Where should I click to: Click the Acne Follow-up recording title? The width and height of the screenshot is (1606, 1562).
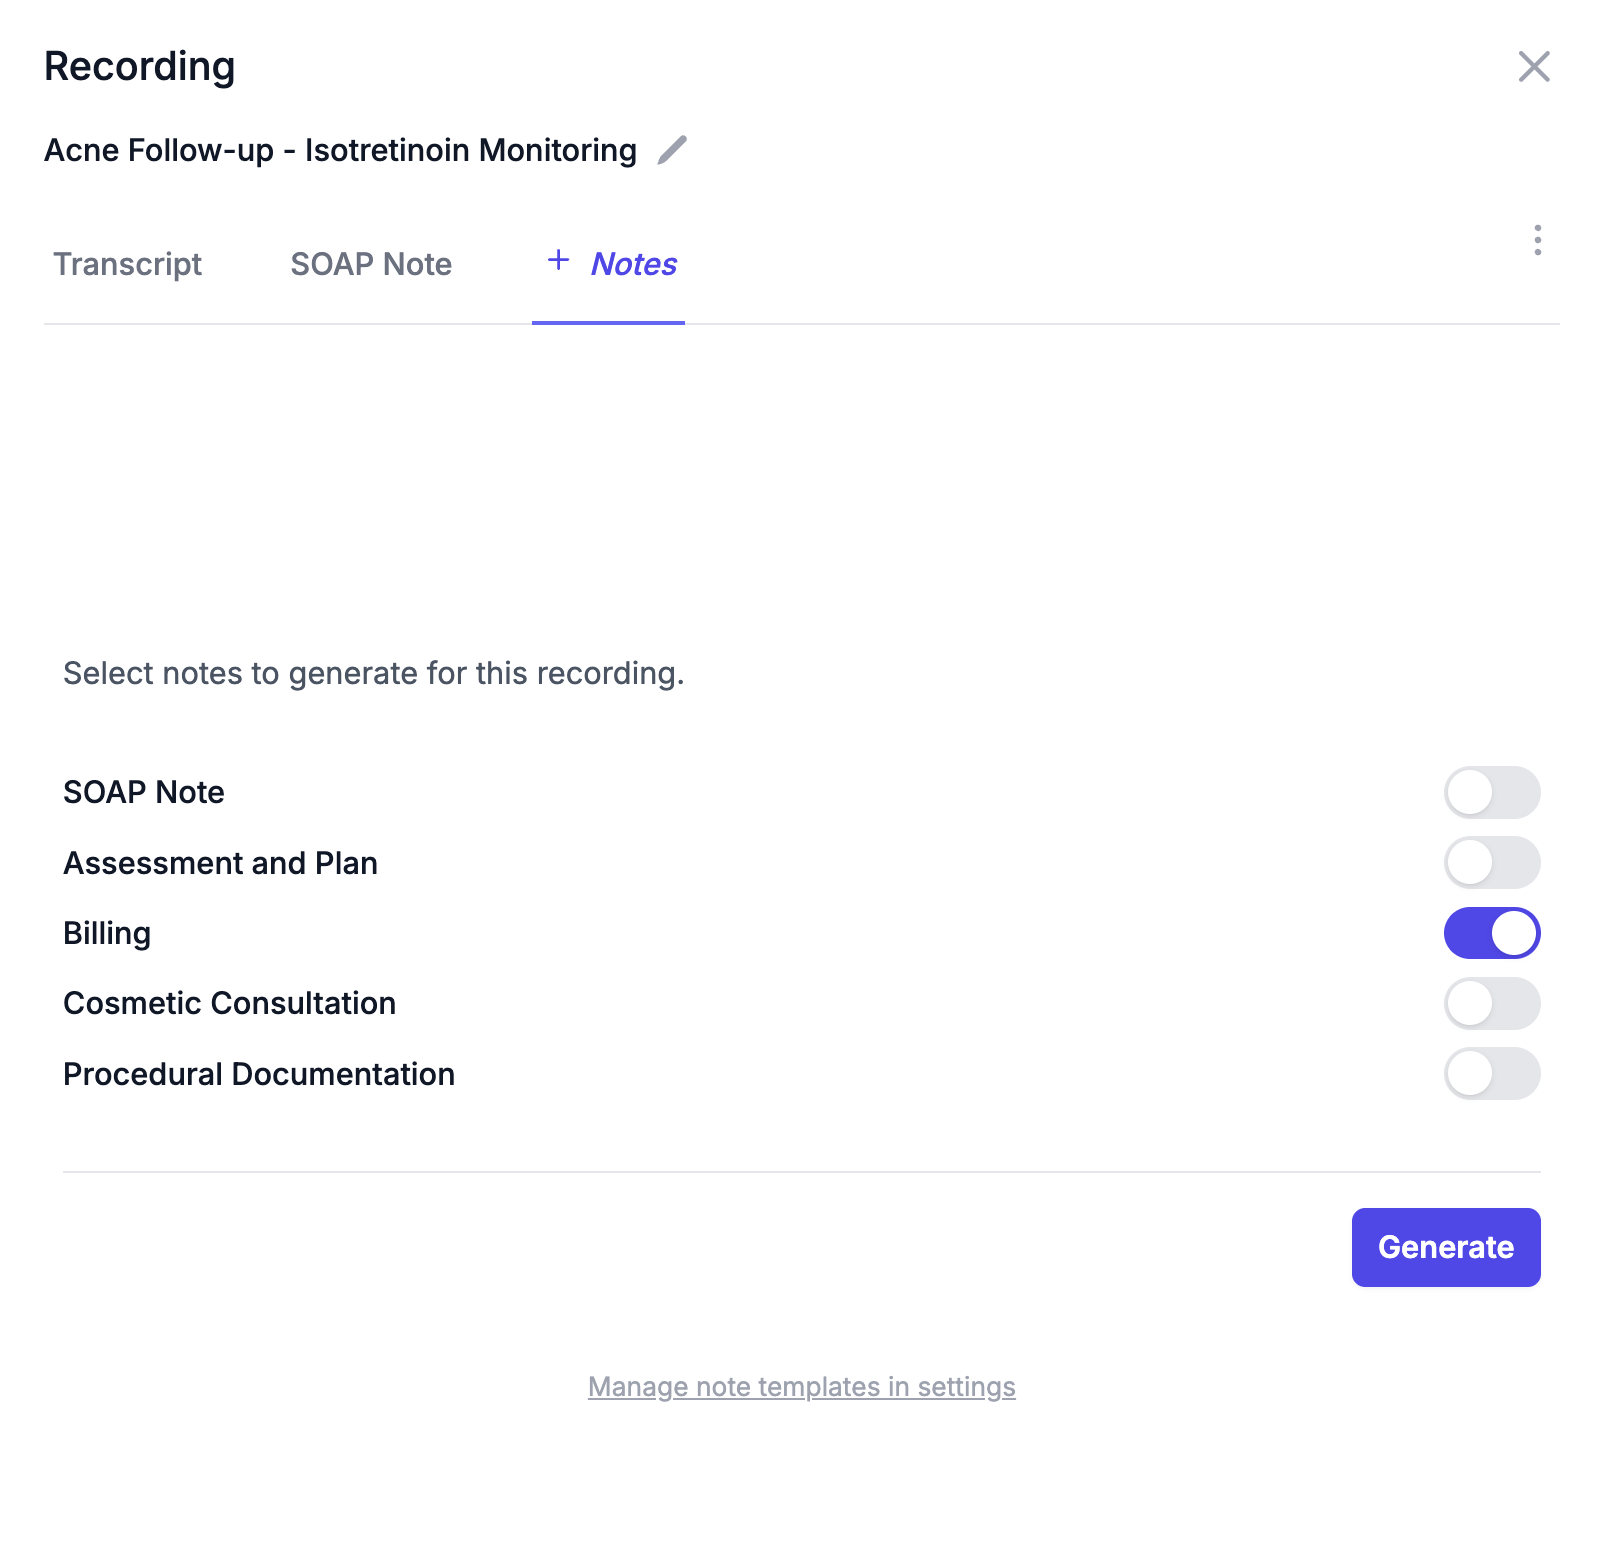340,150
